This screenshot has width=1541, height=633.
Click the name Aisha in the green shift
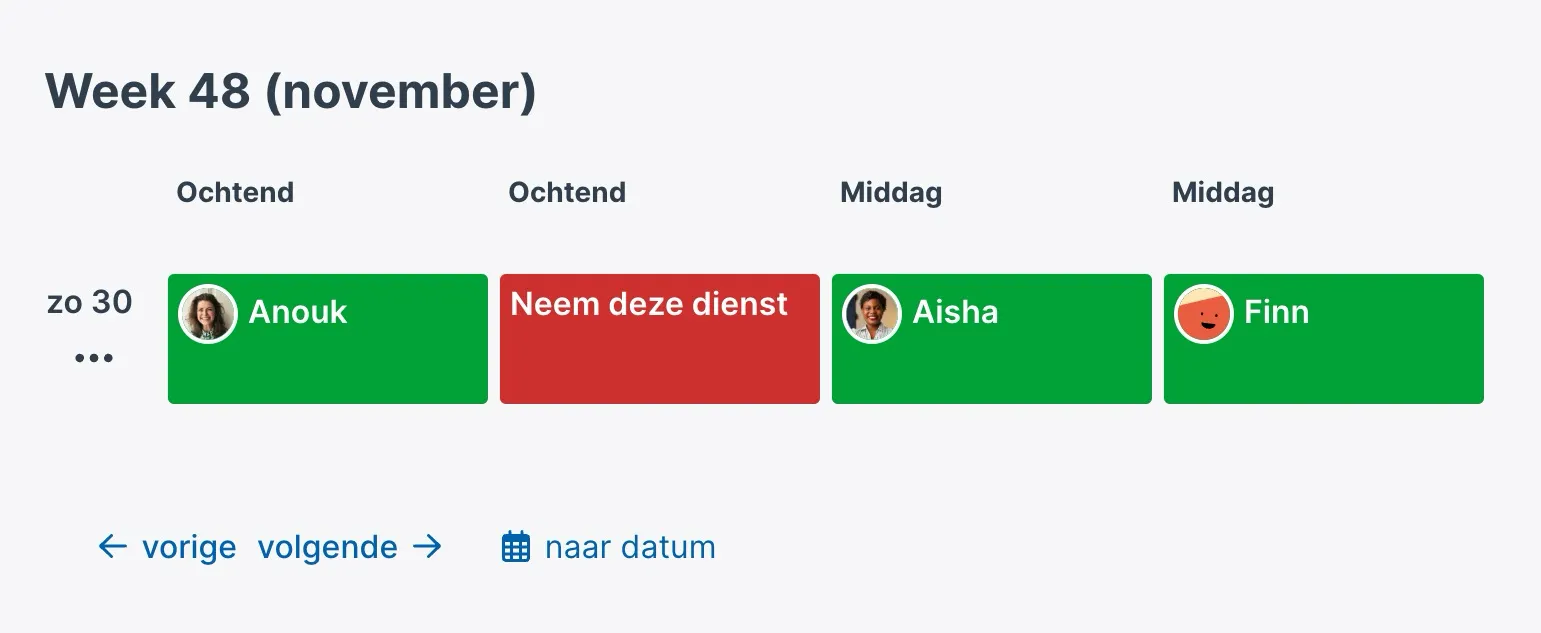(955, 312)
